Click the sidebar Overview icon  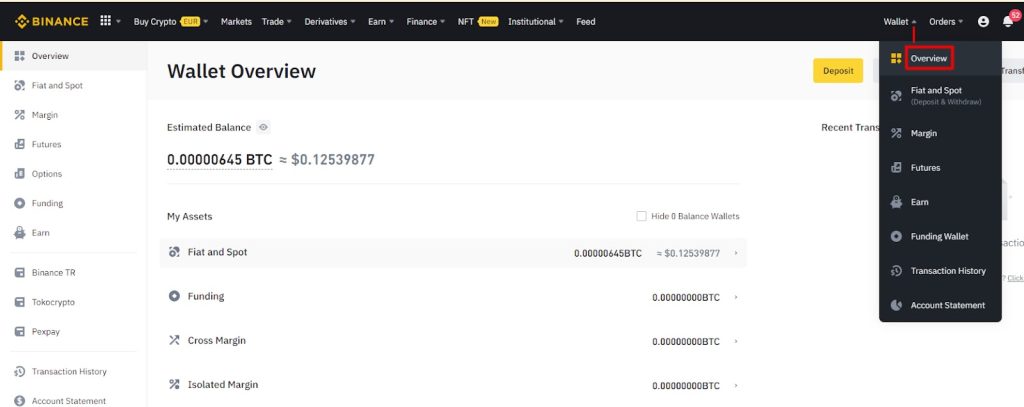coord(20,56)
